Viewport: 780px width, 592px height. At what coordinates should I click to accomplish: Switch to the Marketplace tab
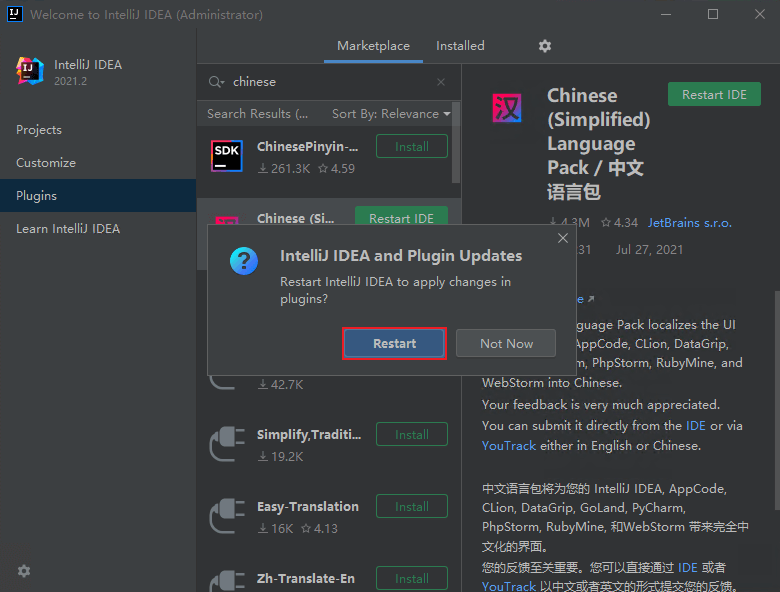tap(373, 46)
